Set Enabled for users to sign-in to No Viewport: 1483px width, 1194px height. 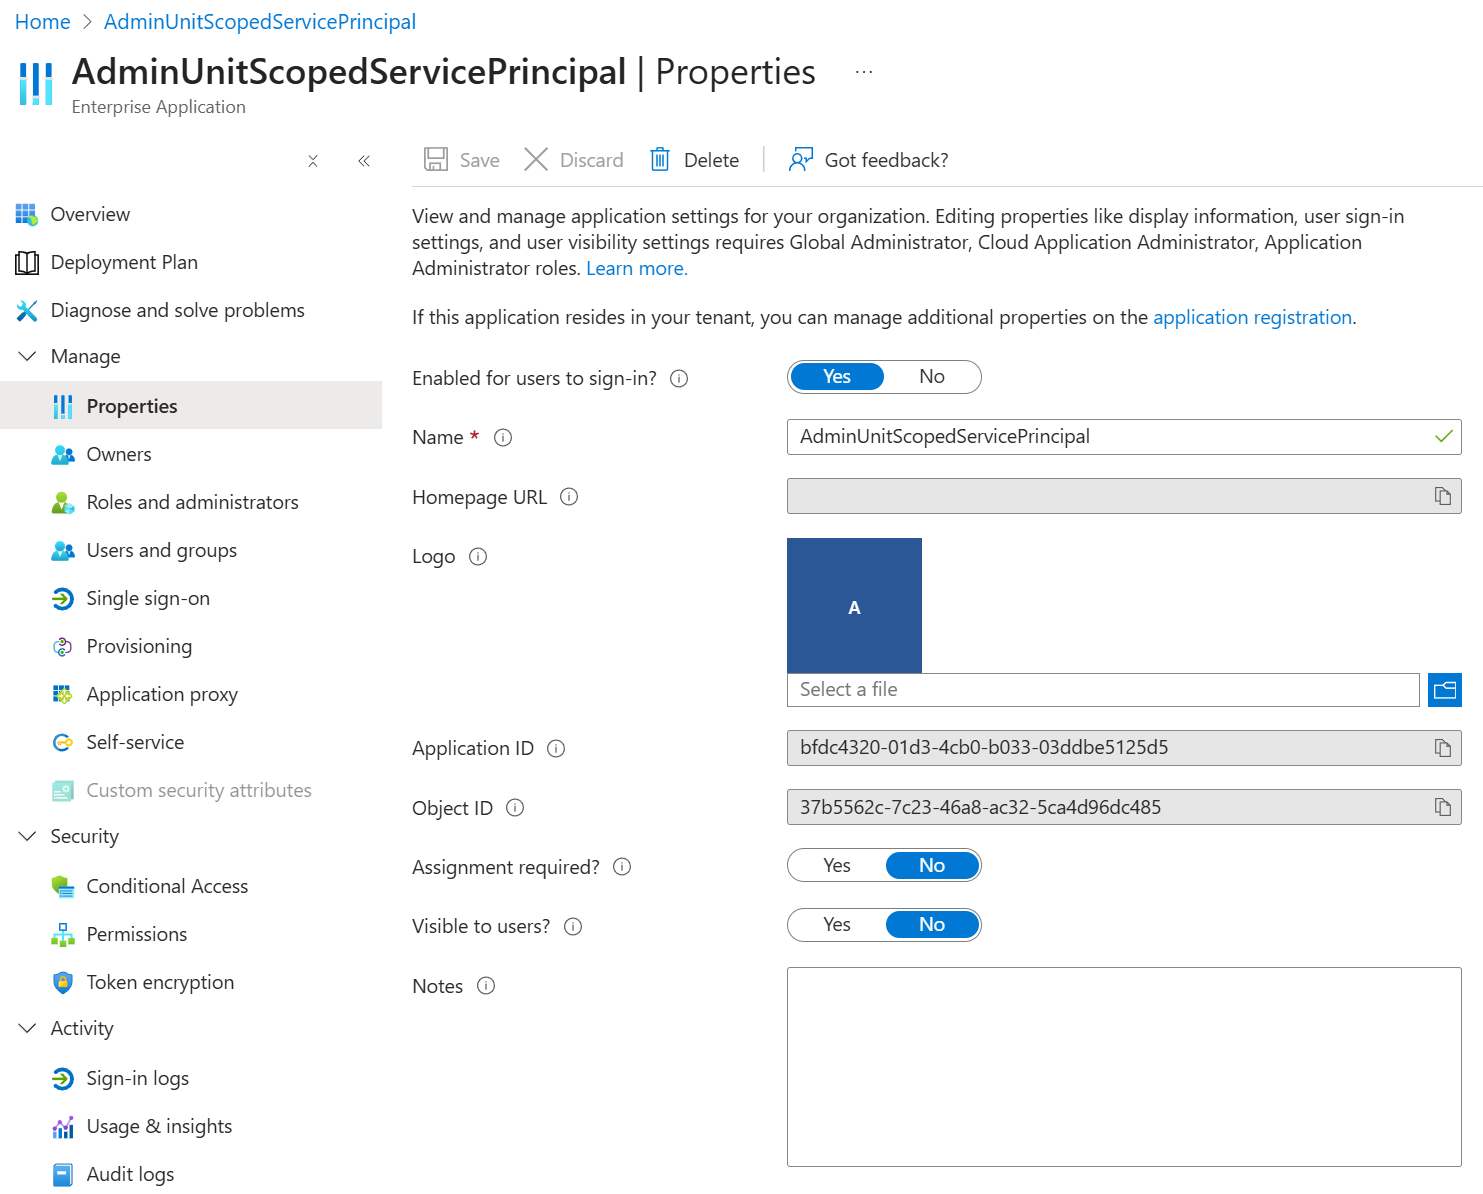pyautogui.click(x=932, y=377)
